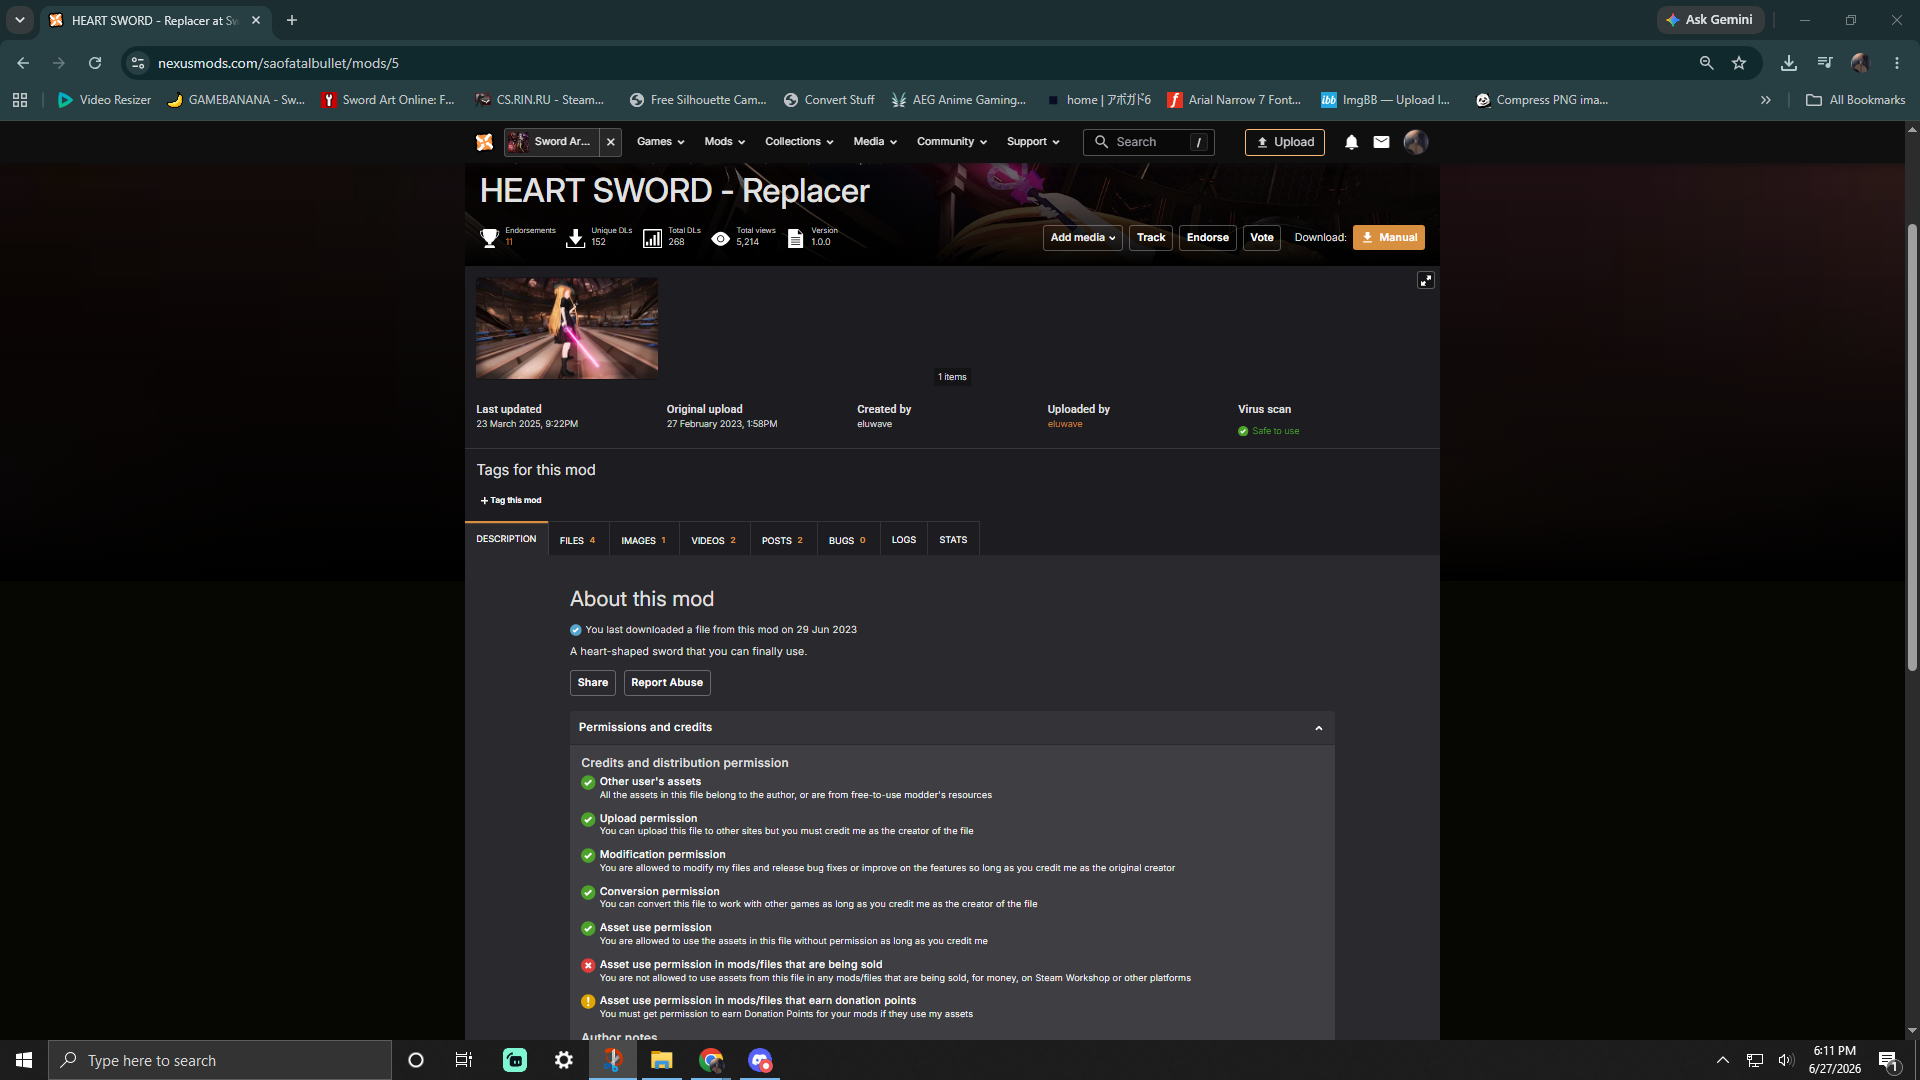
Task: Collapse the Permissions and credits section
Action: [x=1318, y=728]
